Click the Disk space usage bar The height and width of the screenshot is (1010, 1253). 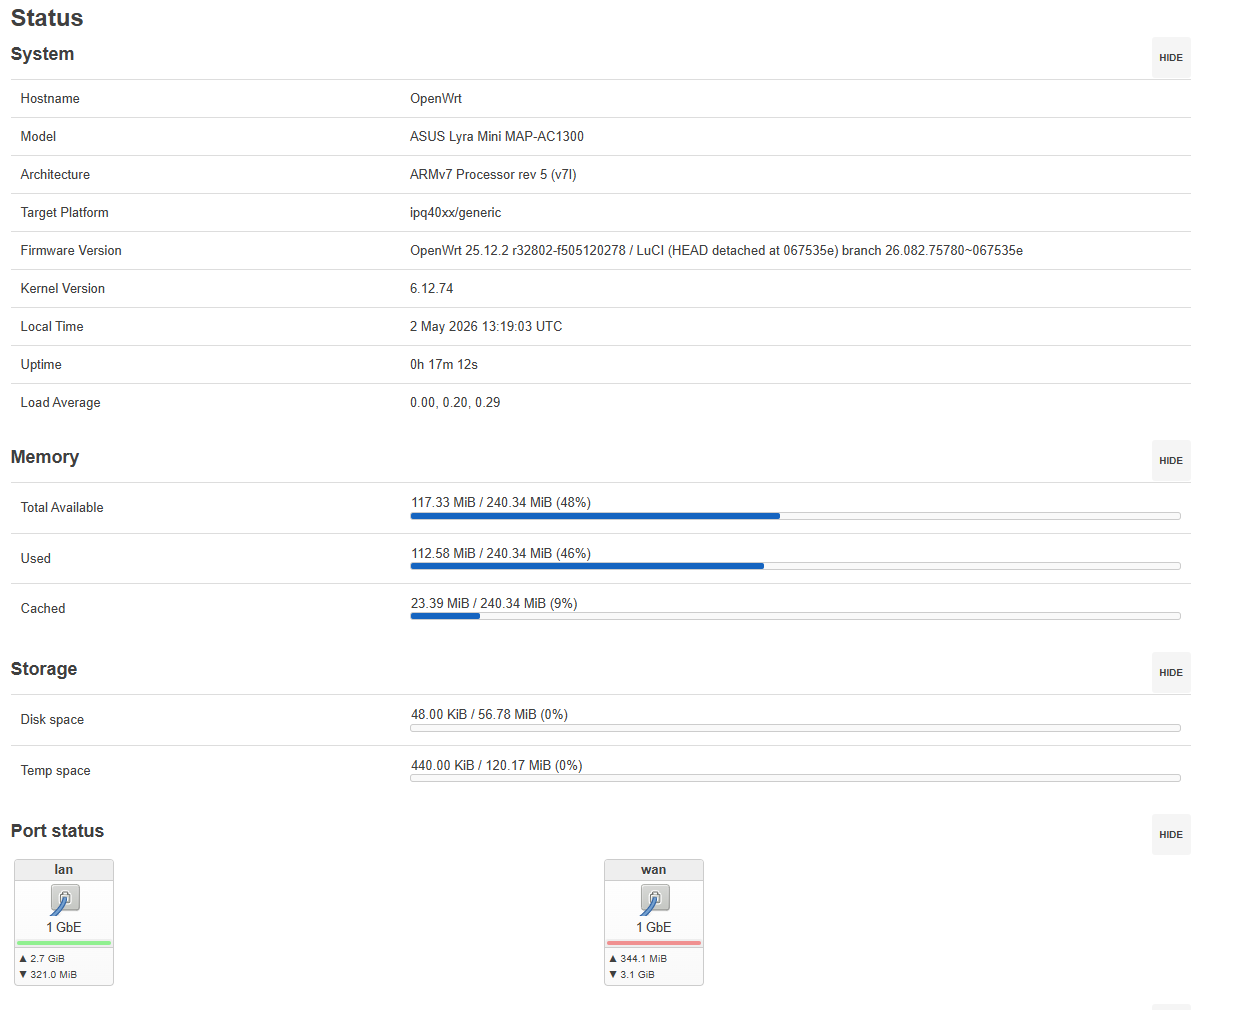(795, 728)
